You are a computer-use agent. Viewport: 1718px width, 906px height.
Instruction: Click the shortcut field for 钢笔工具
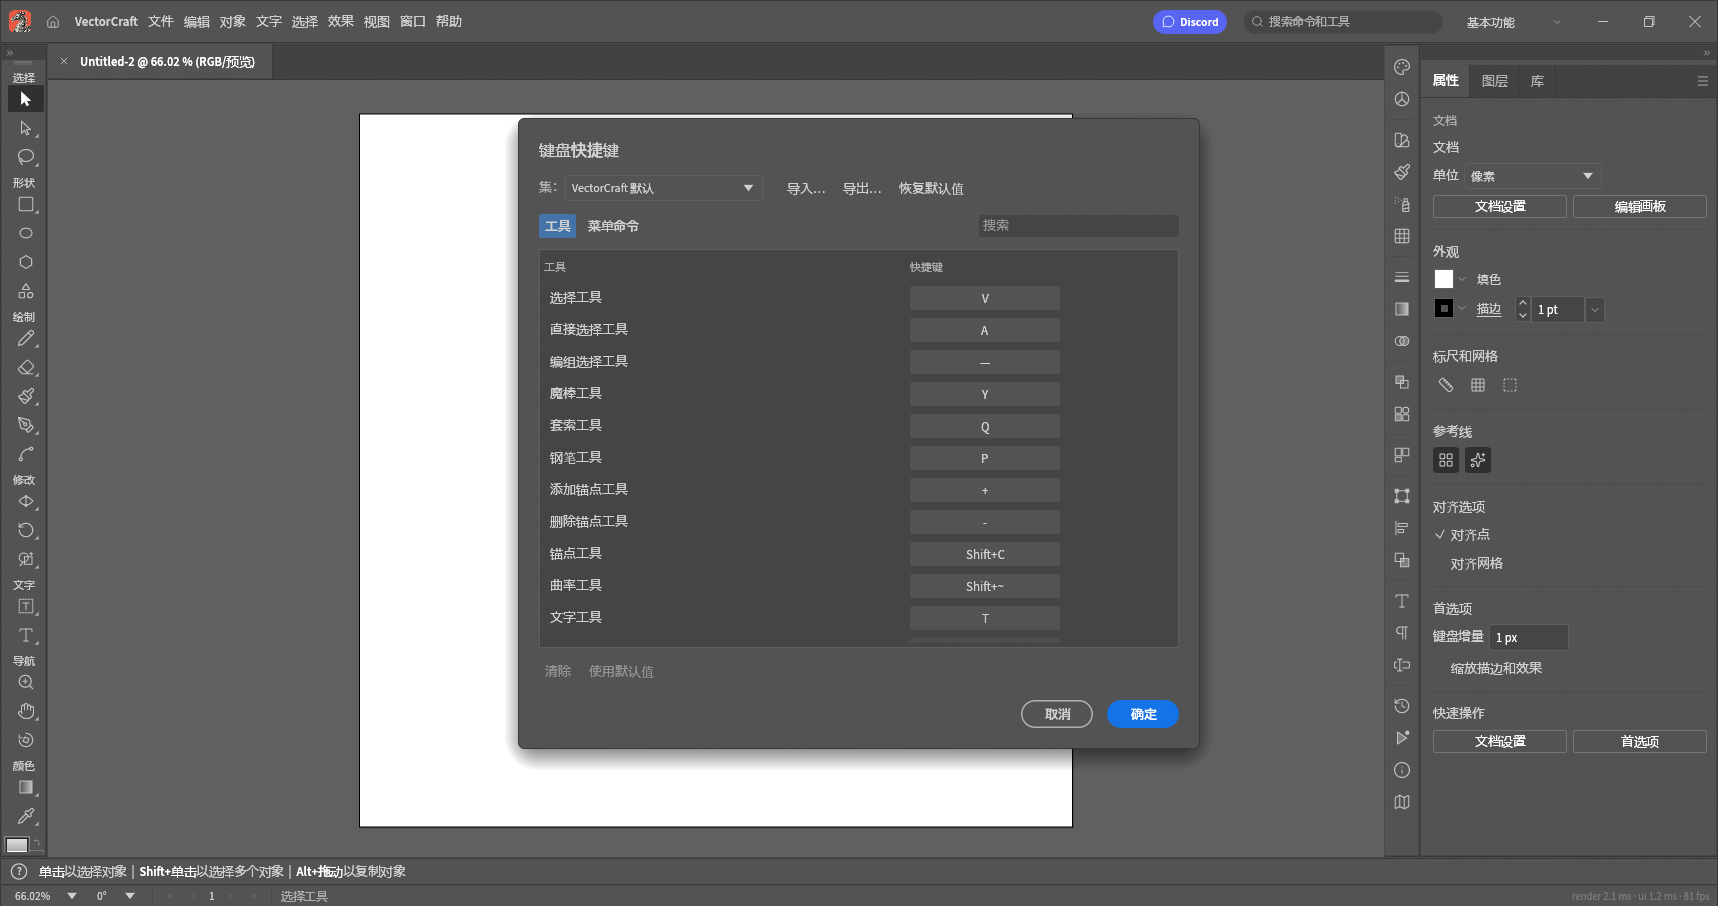[985, 458]
